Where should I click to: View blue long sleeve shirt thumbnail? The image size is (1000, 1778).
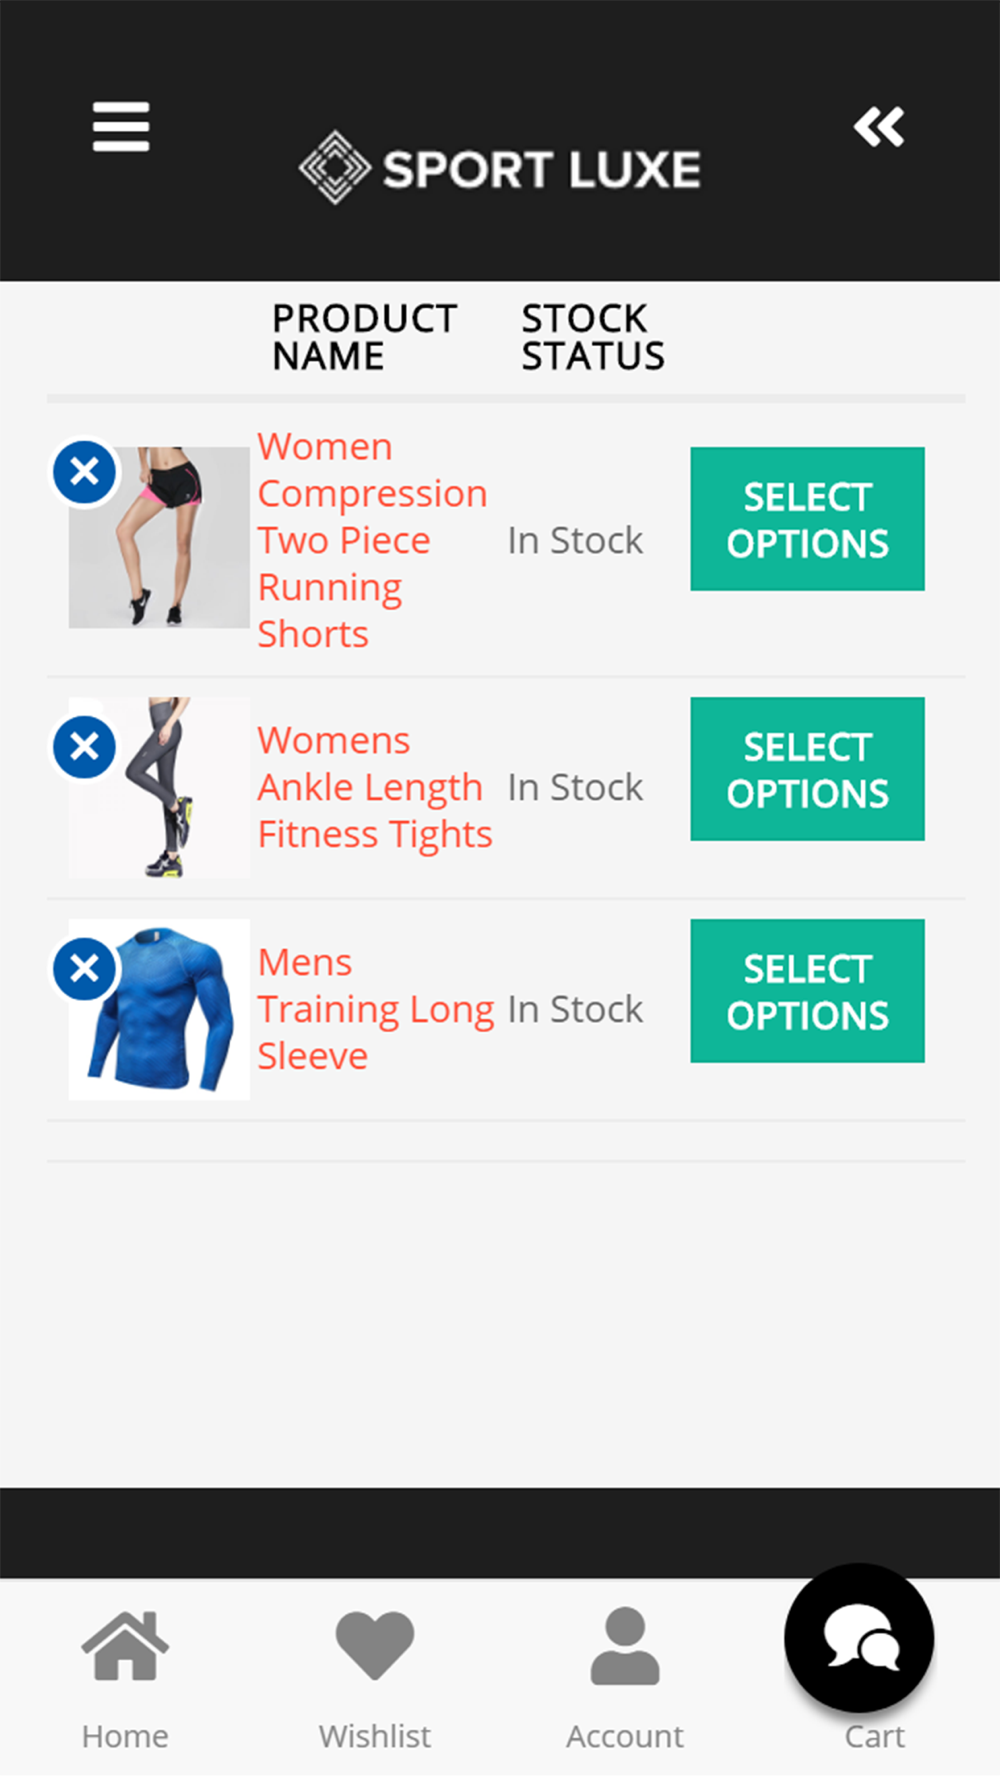159,1009
